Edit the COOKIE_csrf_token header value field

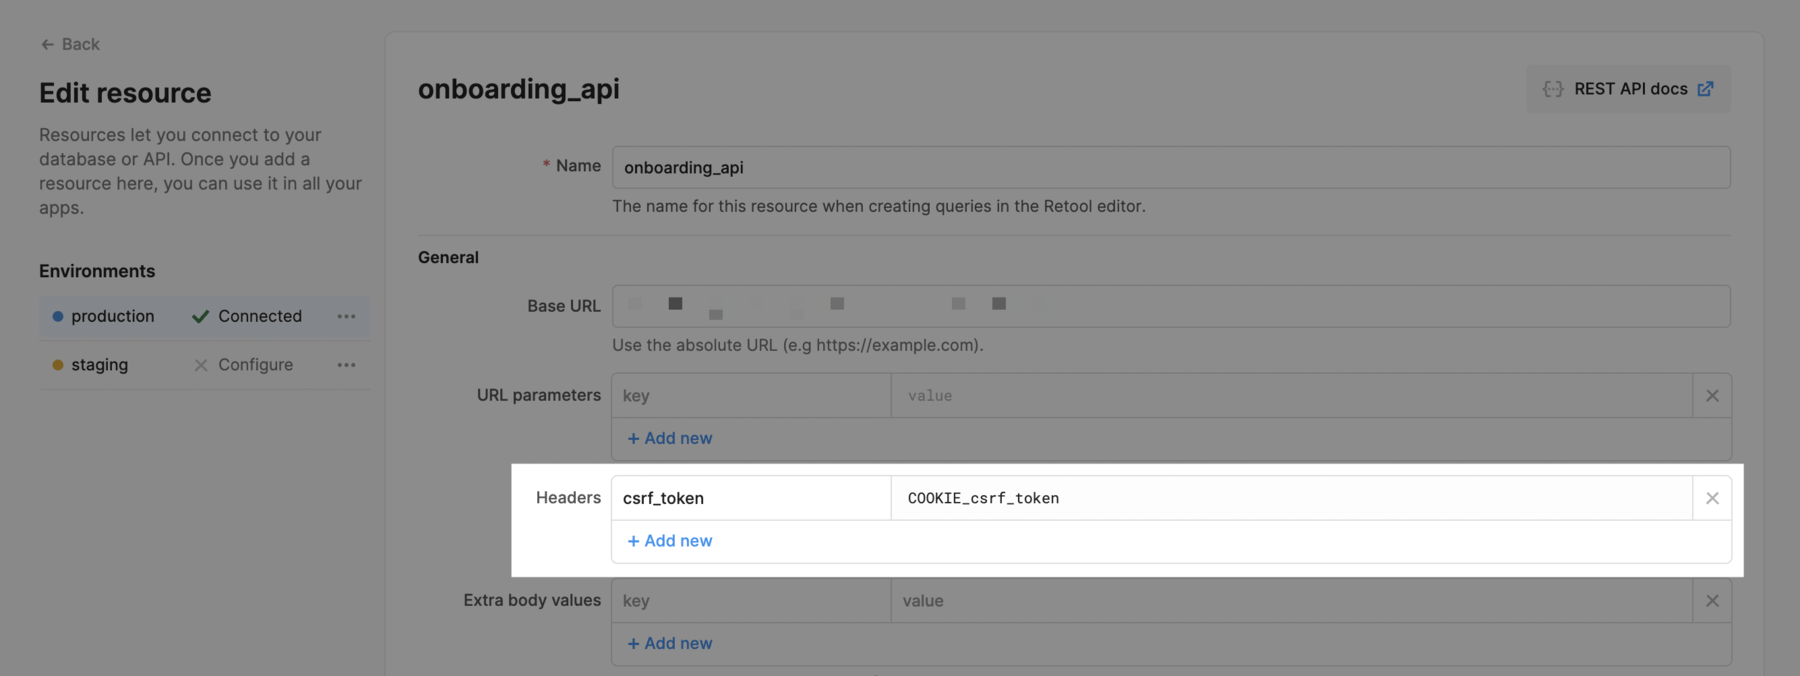tap(1291, 498)
